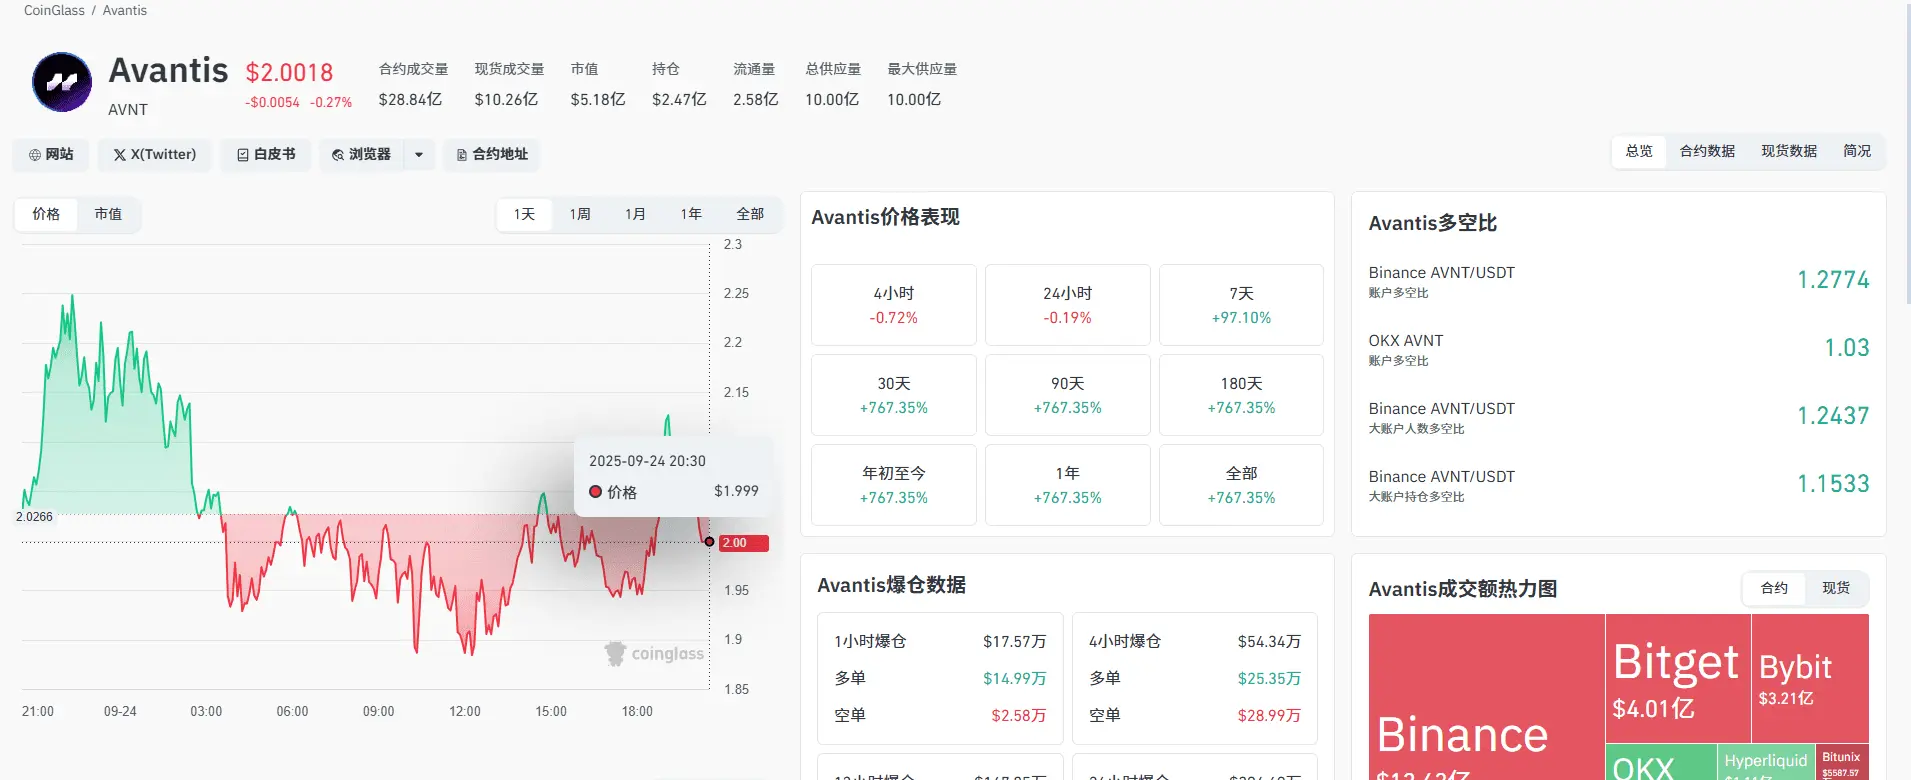Viewport: 1911px width, 780px height.
Task: Click the Binance heatmap block
Action: 1486,697
